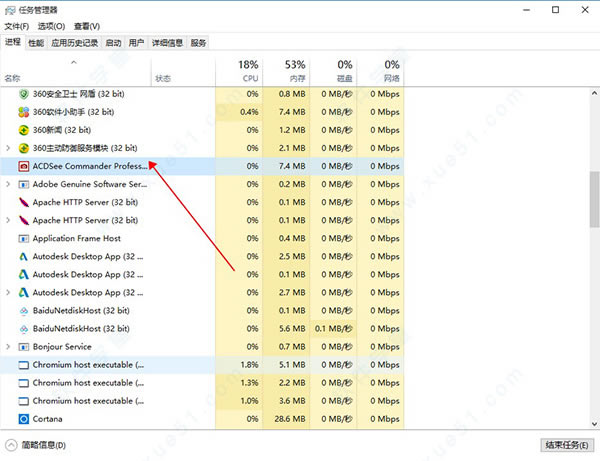Select the Application Frame Host row
600x461 pixels.
(x=202, y=238)
